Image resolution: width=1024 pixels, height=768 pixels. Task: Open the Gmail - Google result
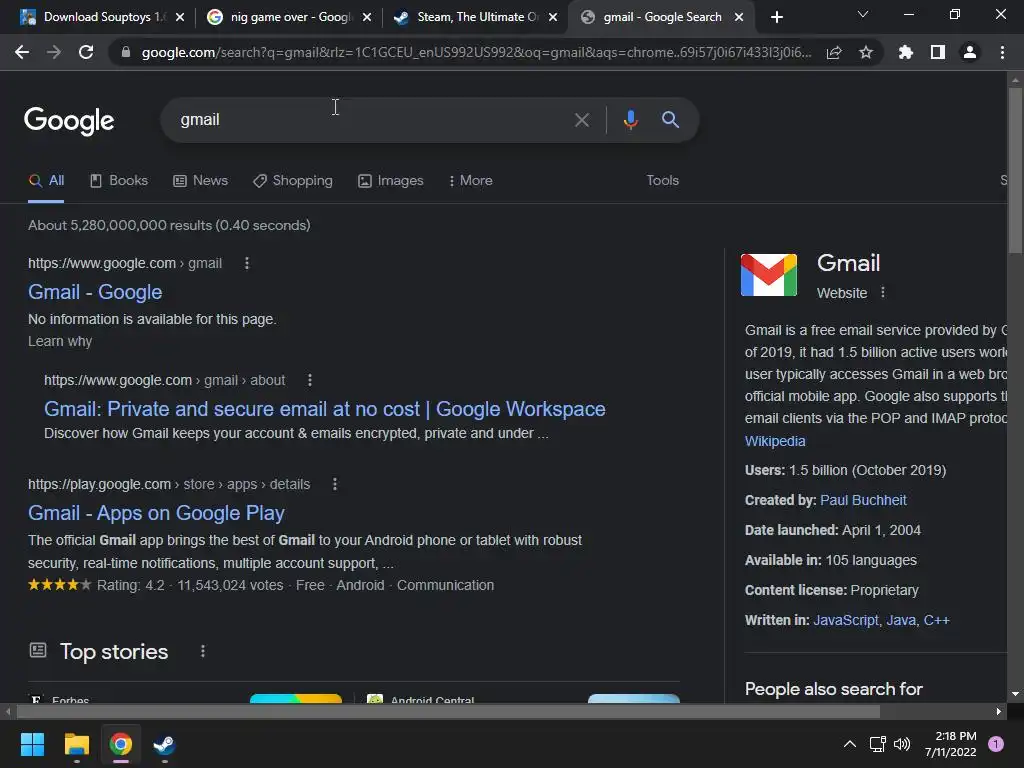95,292
